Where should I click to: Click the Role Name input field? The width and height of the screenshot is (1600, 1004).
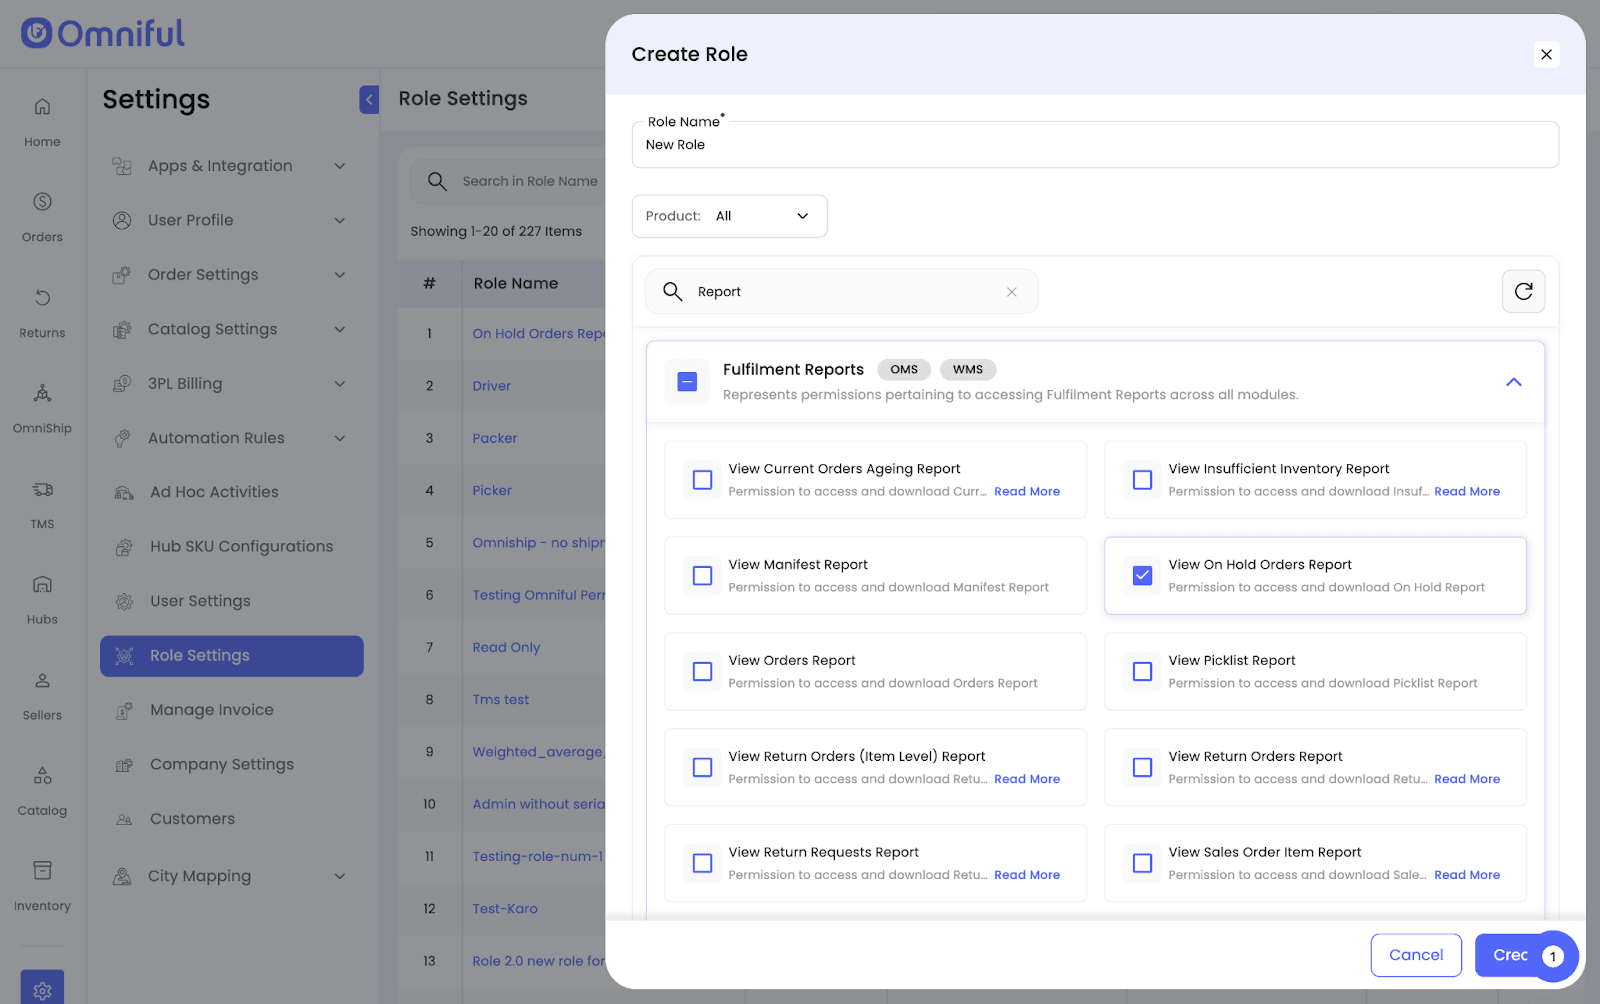1094,146
